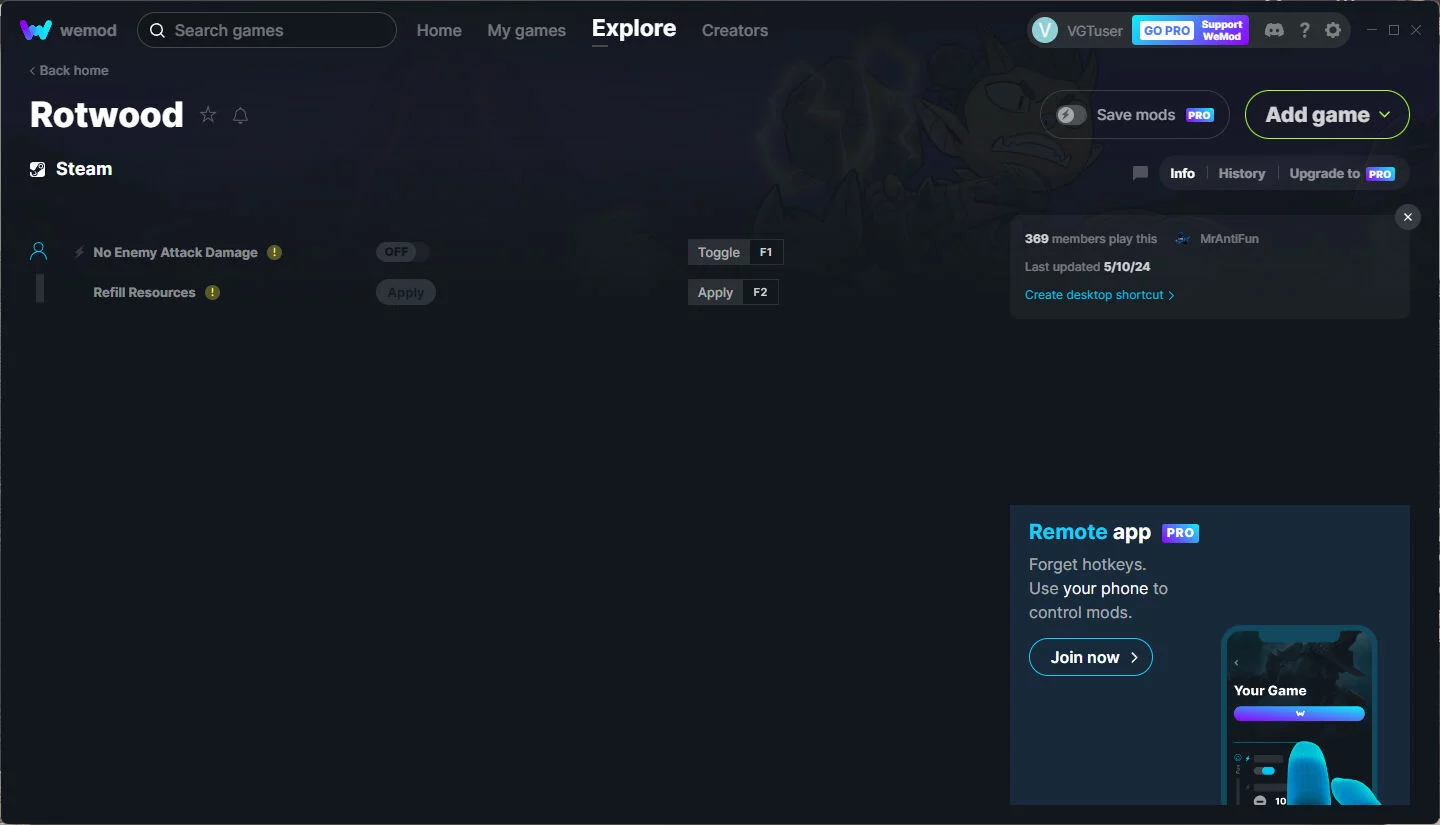Click the Apply pill for Refill Resources
Viewport: 1440px width, 825px height.
tap(406, 292)
